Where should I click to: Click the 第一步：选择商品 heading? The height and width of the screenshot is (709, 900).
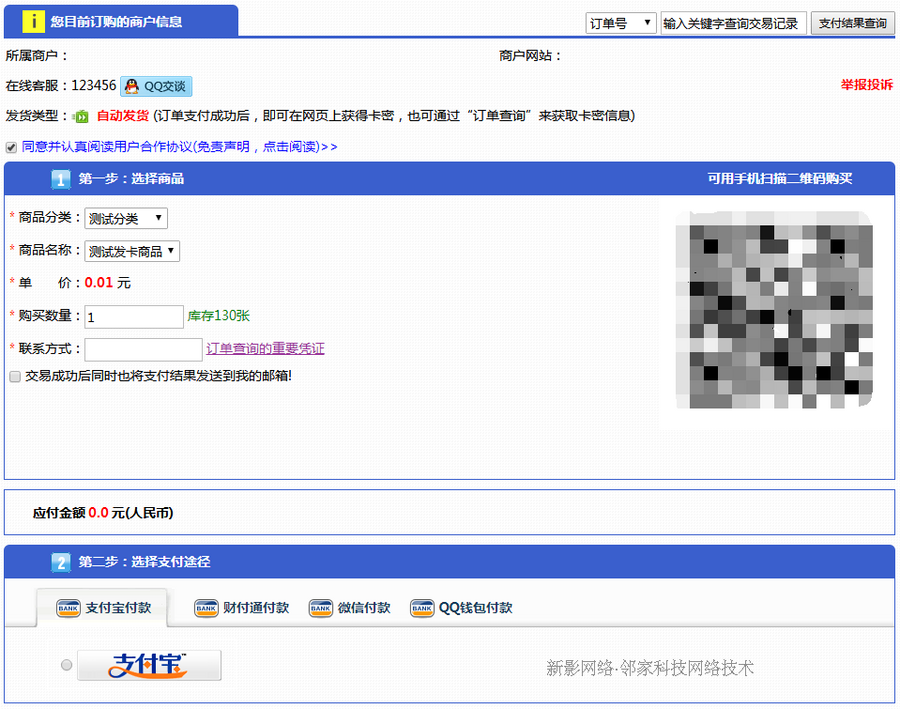pyautogui.click(x=131, y=179)
